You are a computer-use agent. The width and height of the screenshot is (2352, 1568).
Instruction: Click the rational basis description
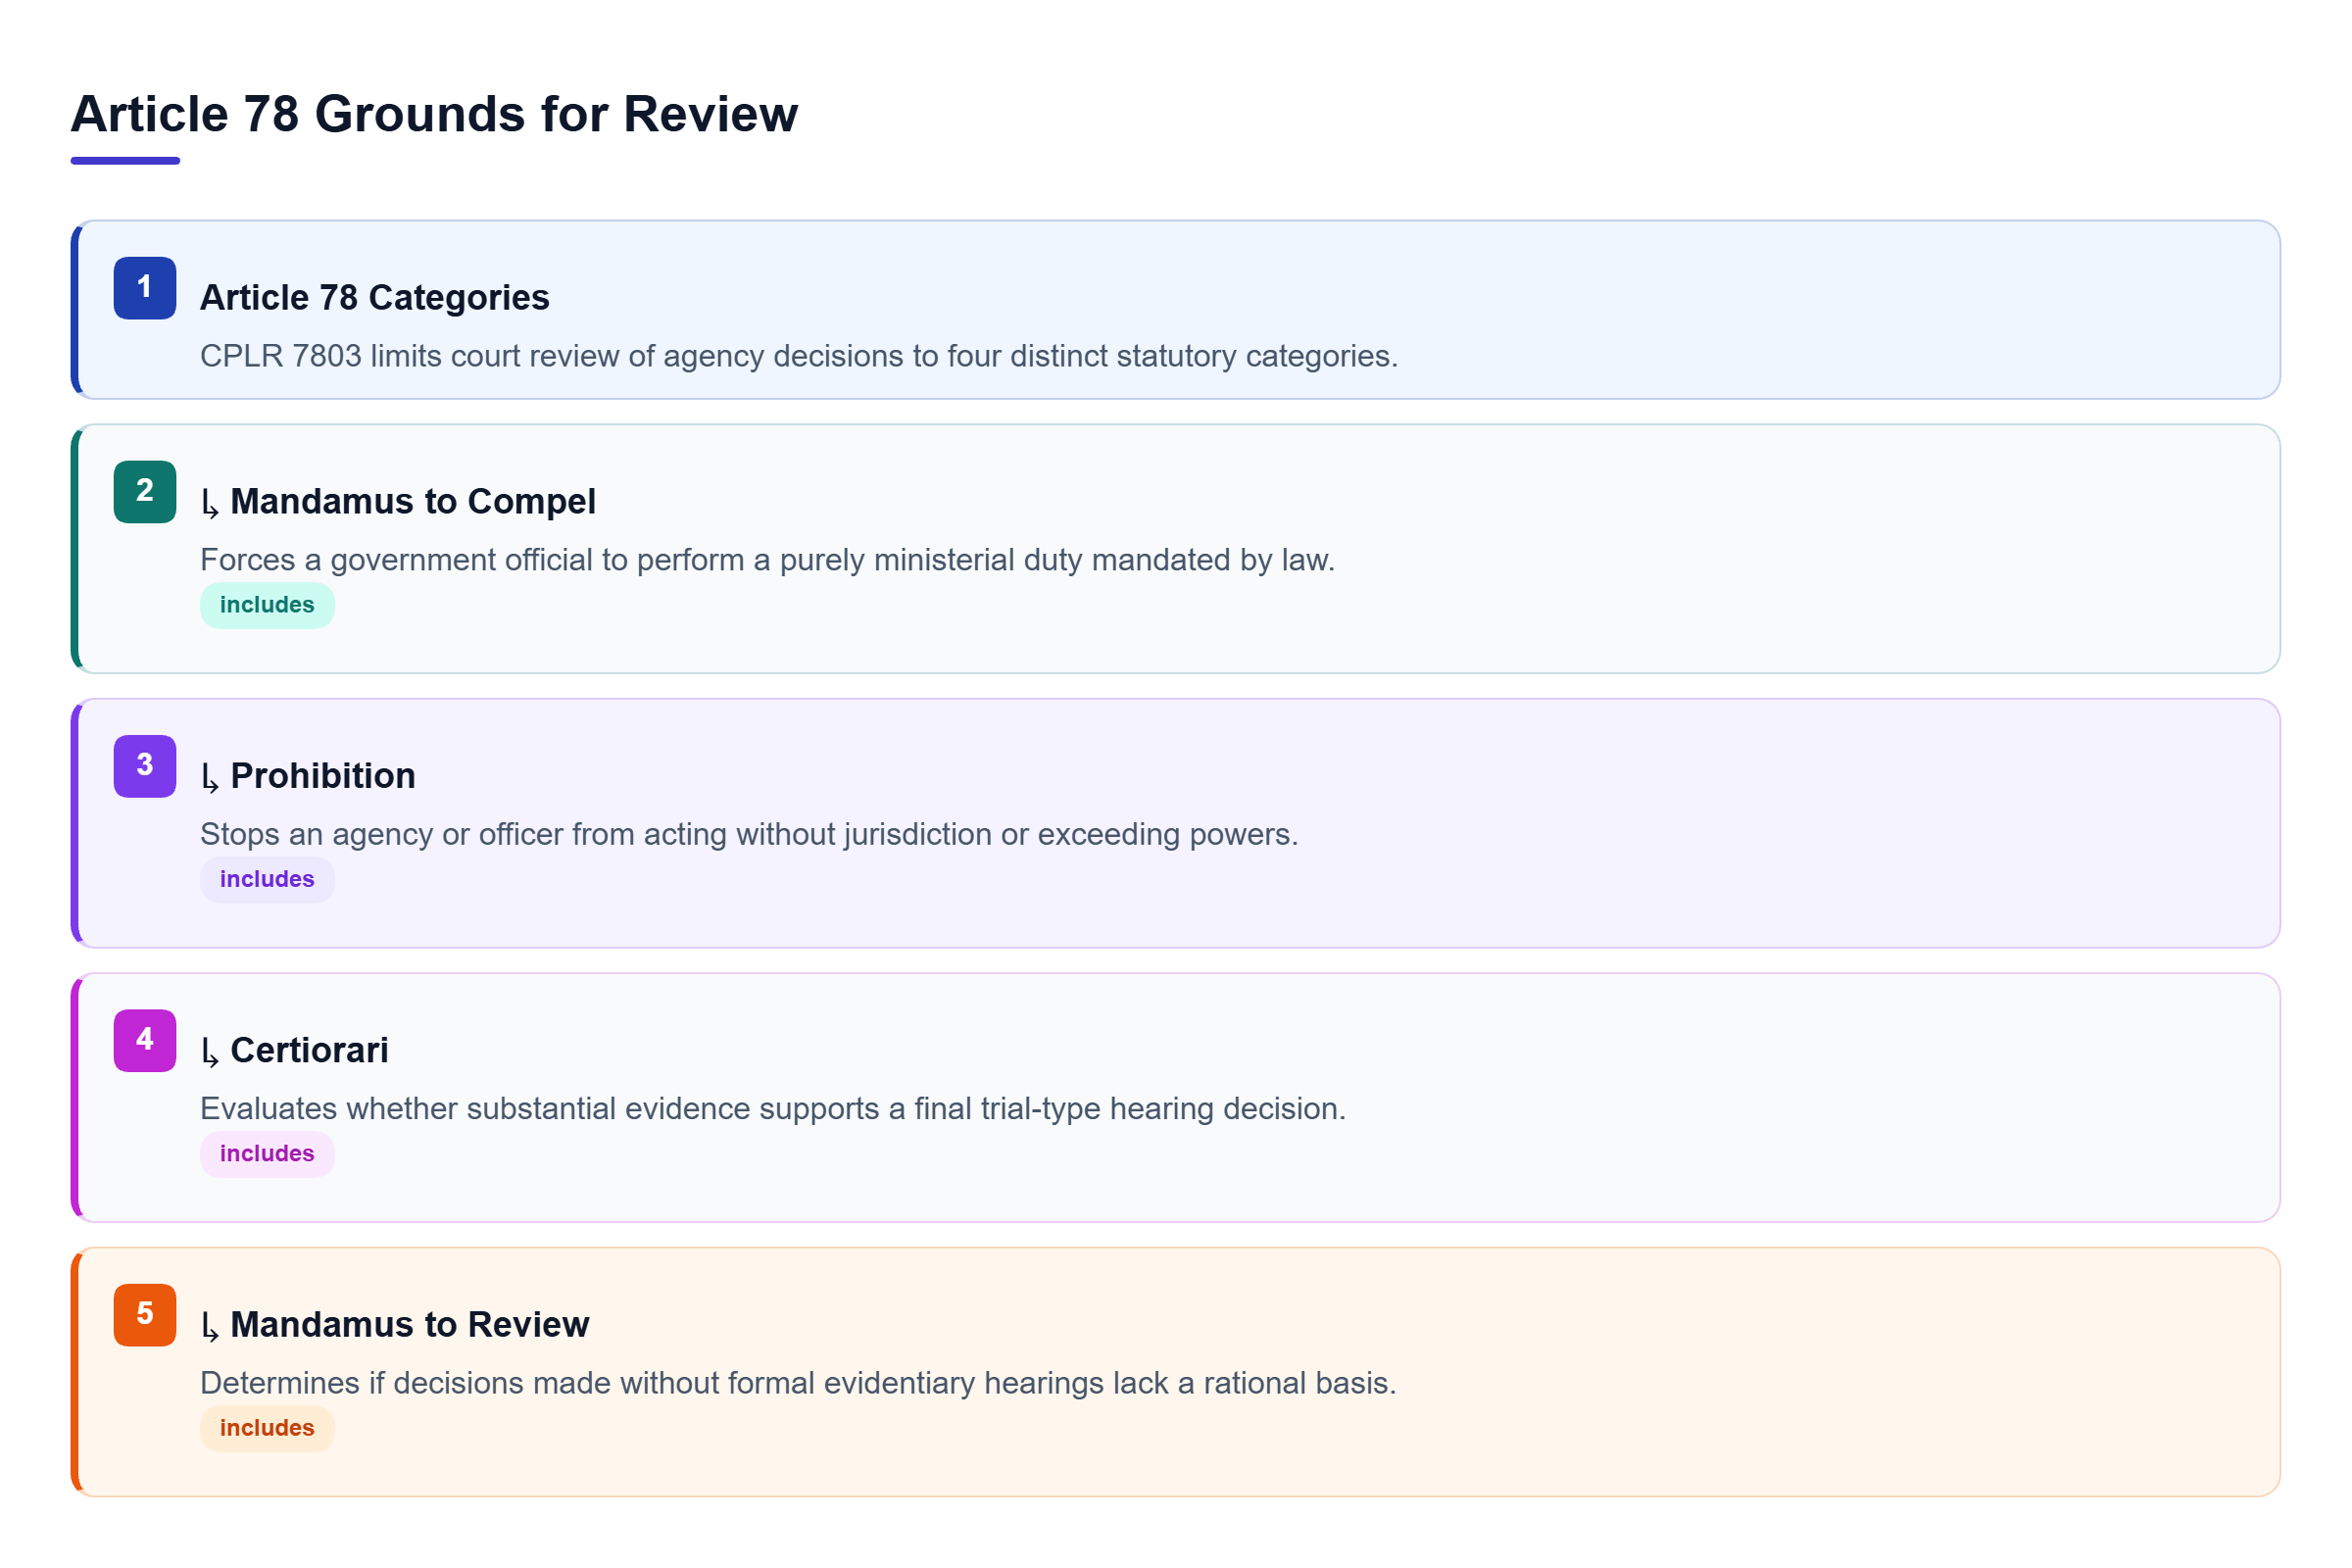coord(798,1383)
